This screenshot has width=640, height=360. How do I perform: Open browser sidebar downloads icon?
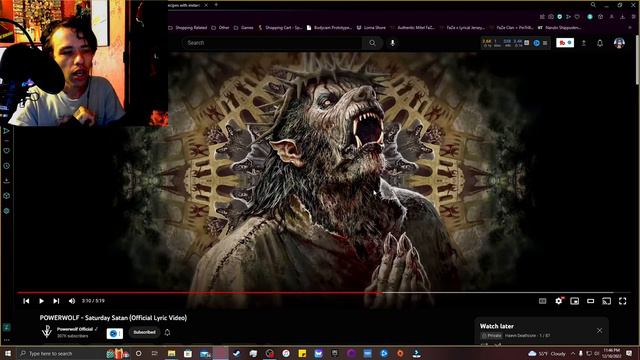click(7, 180)
